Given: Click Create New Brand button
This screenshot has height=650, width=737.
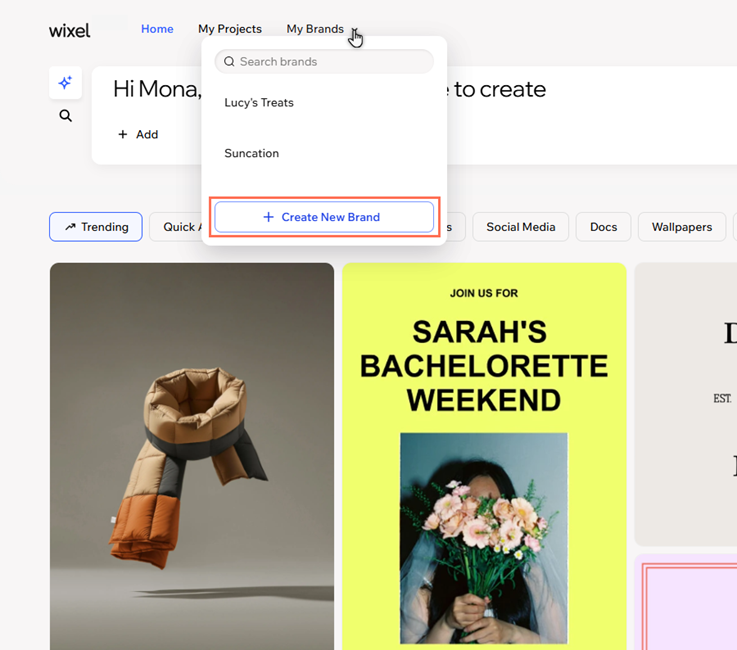Looking at the screenshot, I should pos(324,217).
